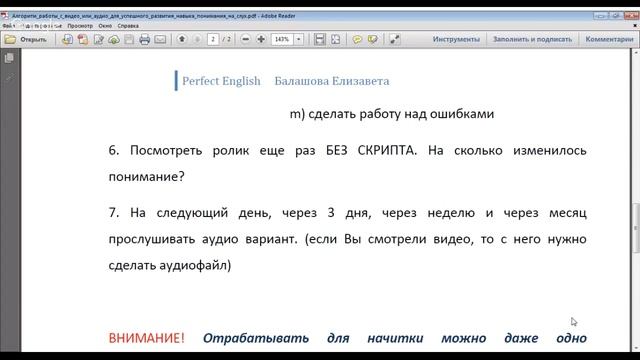This screenshot has width=640, height=360.
Task: Click the Sign document pen icon
Action: (98, 40)
